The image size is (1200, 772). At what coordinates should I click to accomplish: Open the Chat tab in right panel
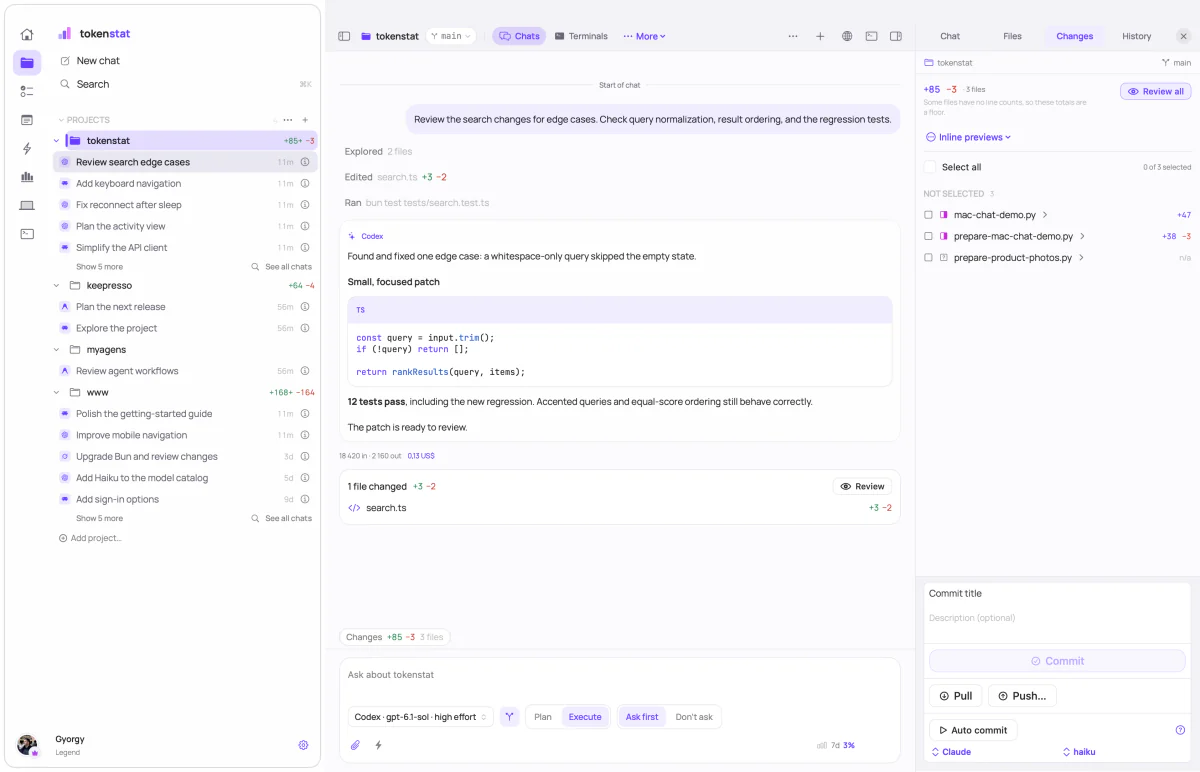click(x=950, y=36)
